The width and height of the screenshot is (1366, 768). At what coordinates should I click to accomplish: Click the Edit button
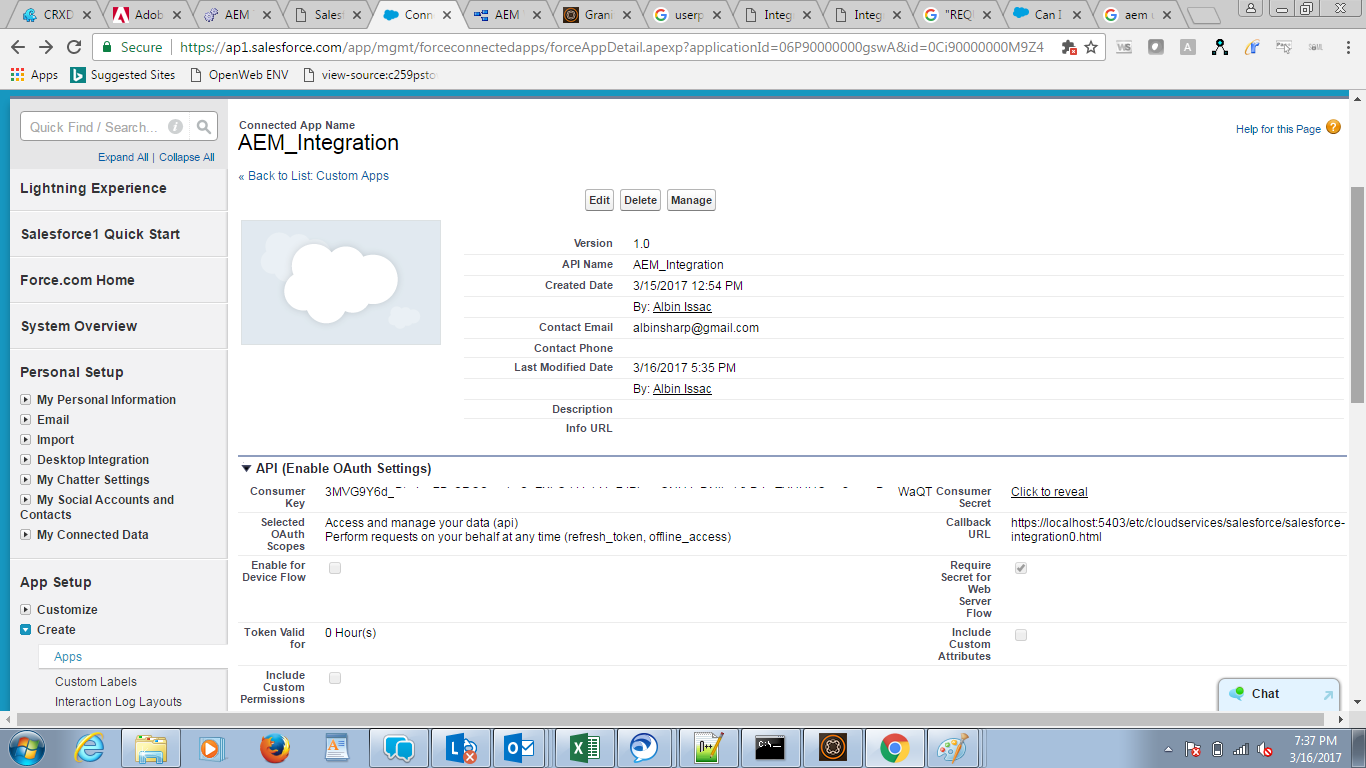[599, 199]
